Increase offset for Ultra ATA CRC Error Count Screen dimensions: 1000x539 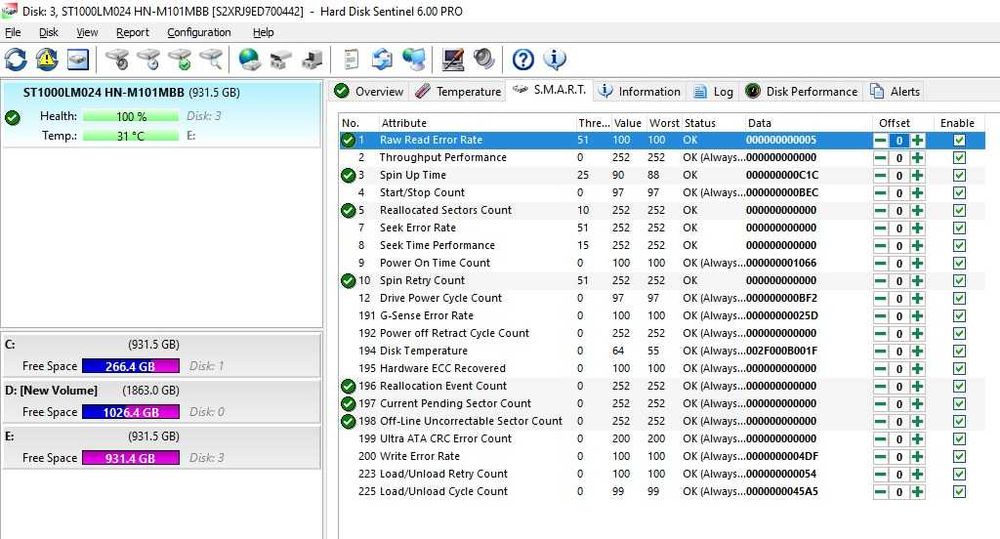coord(917,439)
